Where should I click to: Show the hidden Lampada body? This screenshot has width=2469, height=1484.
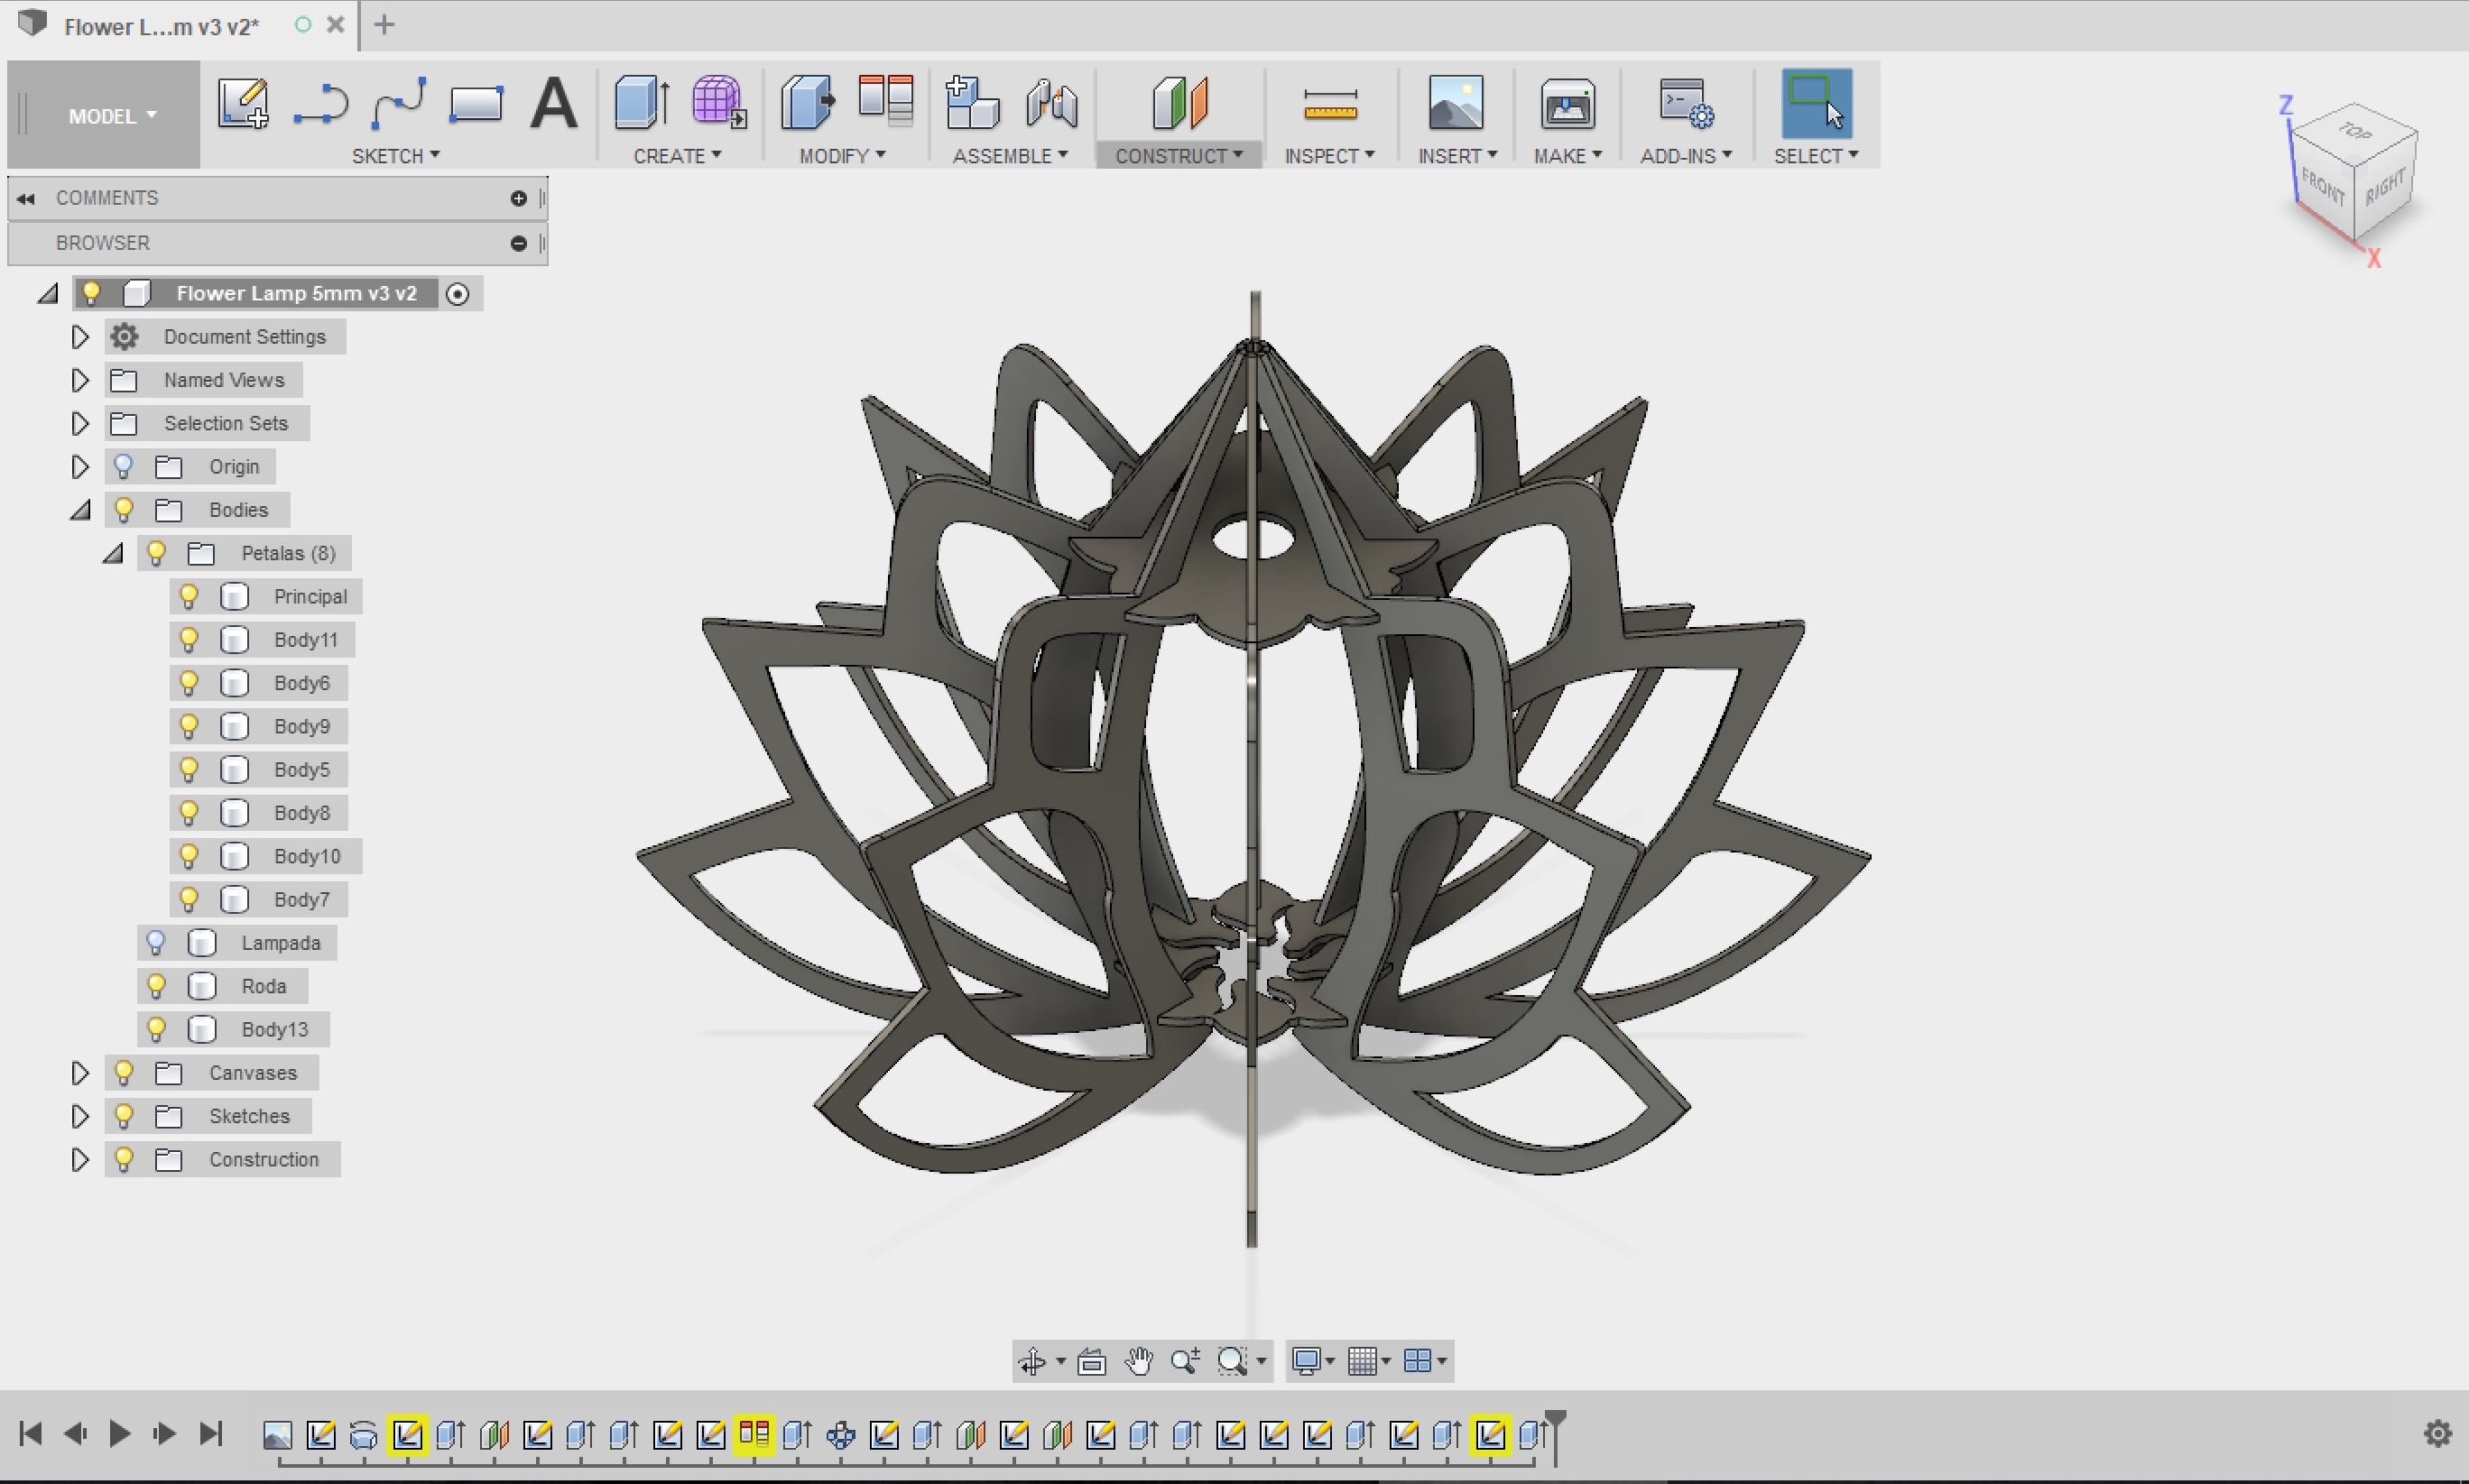pos(155,942)
